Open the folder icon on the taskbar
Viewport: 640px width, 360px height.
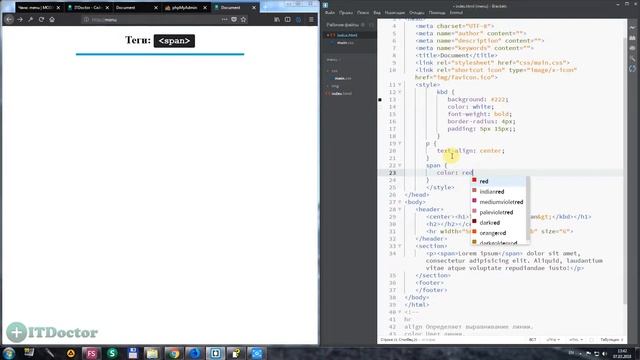pos(152,353)
